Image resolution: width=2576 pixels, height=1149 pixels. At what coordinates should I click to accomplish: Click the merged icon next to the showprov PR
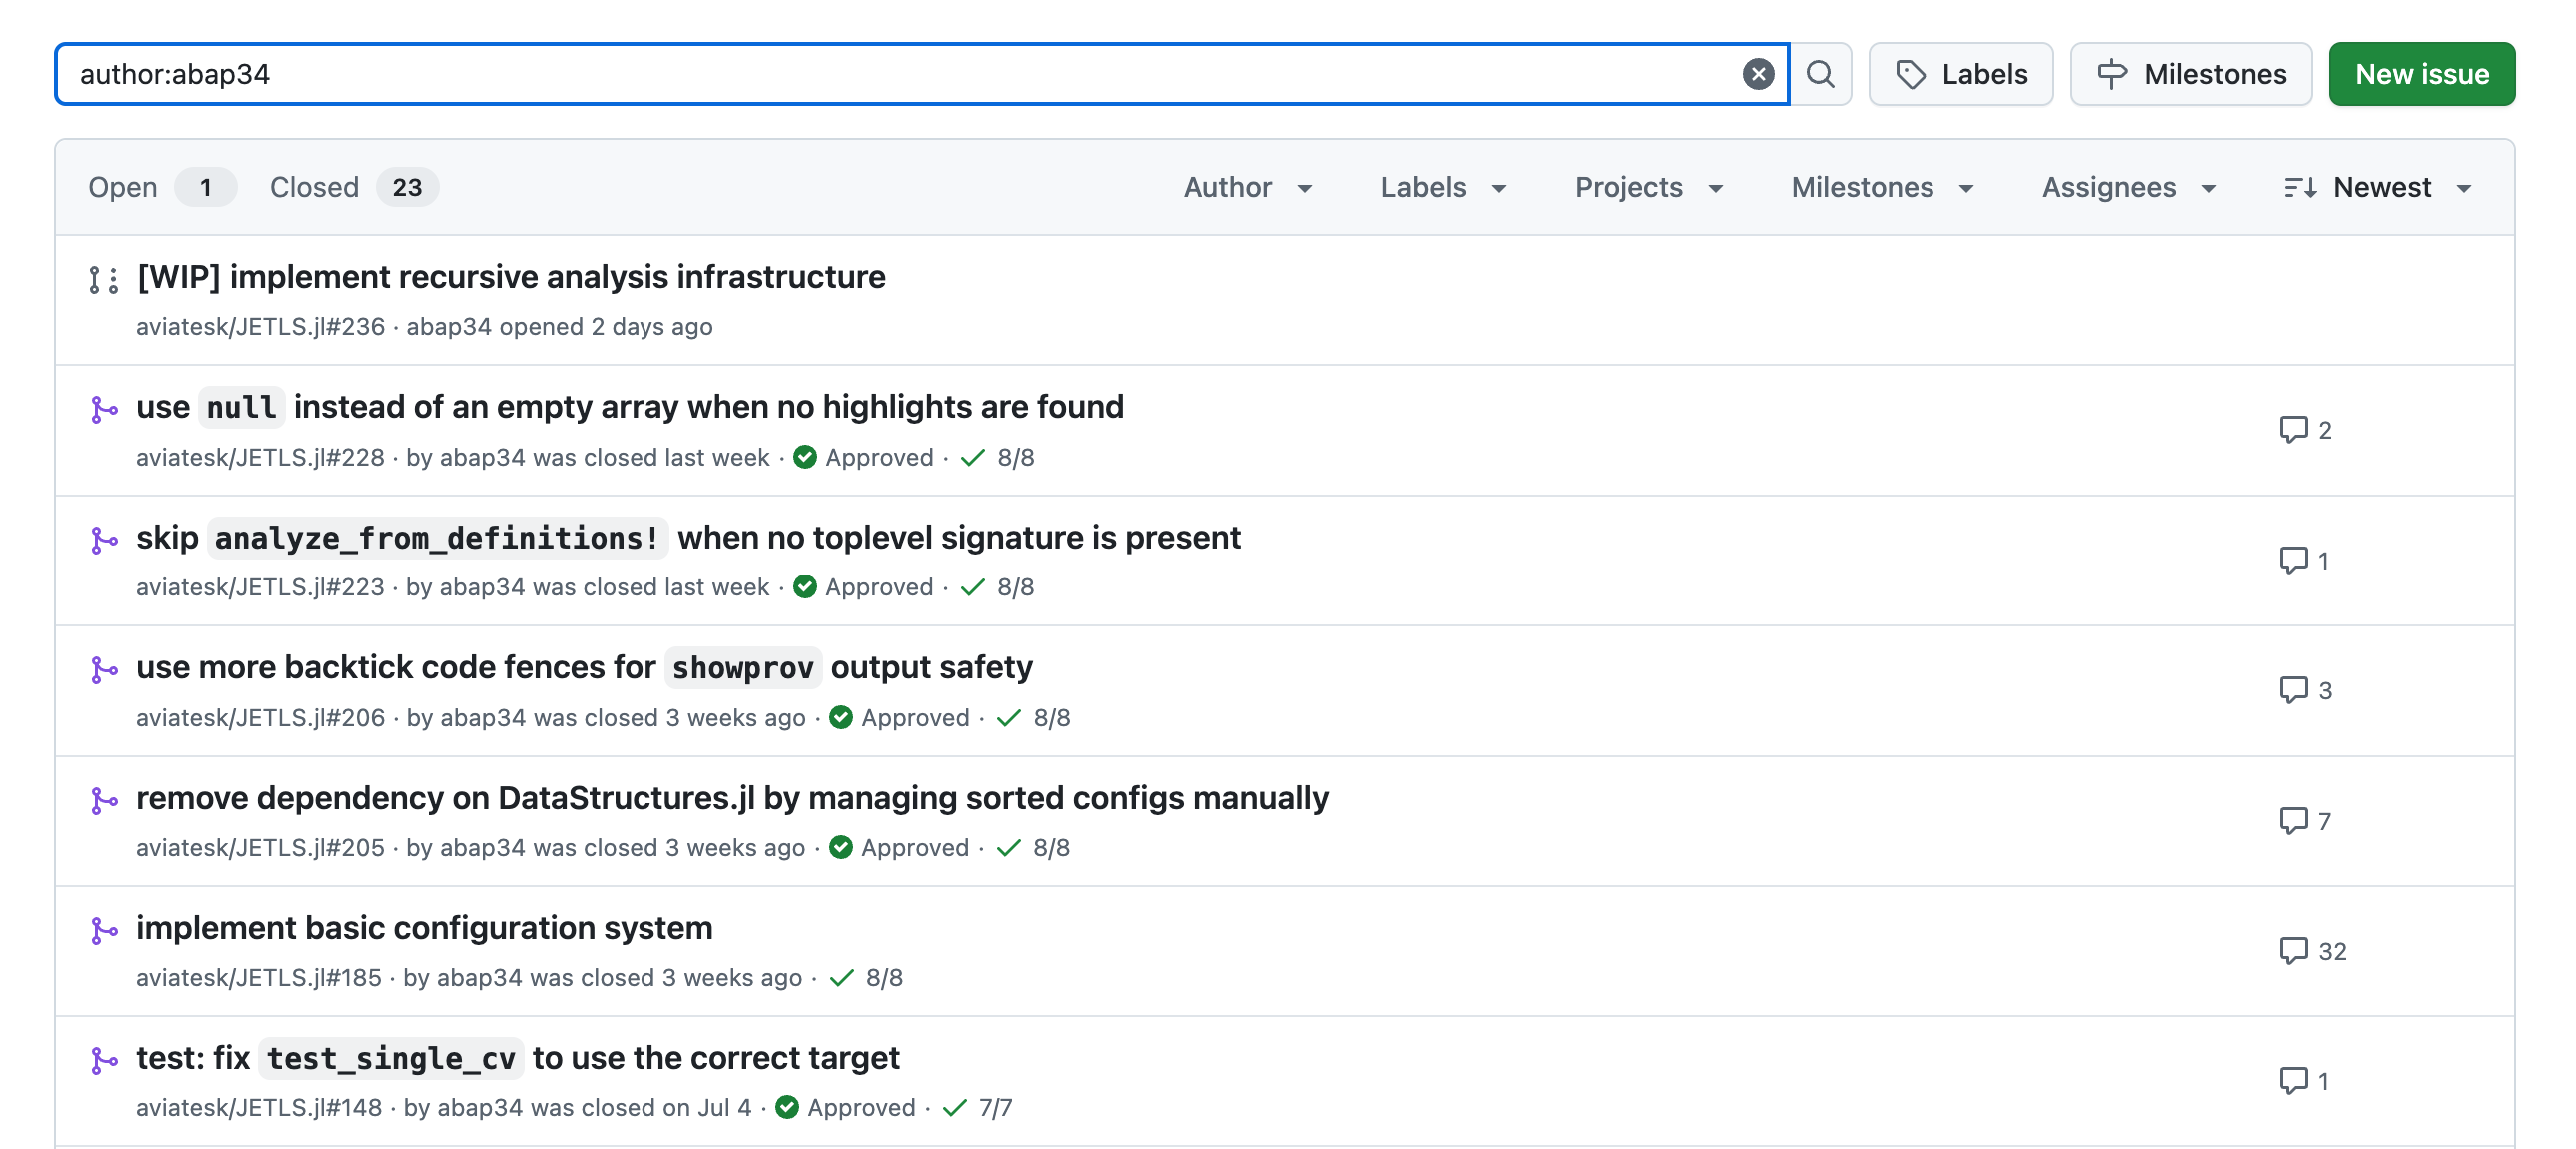104,670
